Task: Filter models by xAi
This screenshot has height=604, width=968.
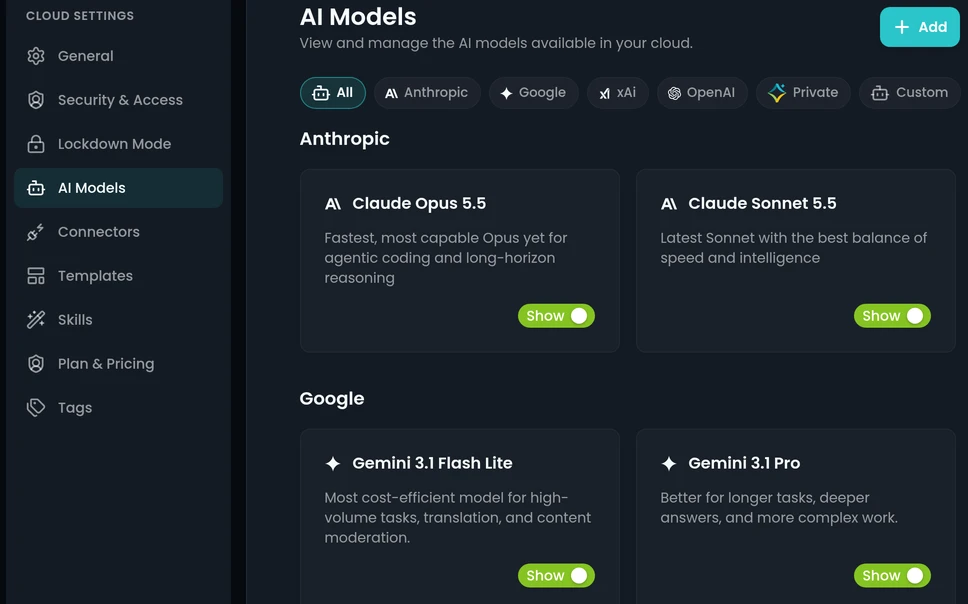Action: pyautogui.click(x=617, y=93)
